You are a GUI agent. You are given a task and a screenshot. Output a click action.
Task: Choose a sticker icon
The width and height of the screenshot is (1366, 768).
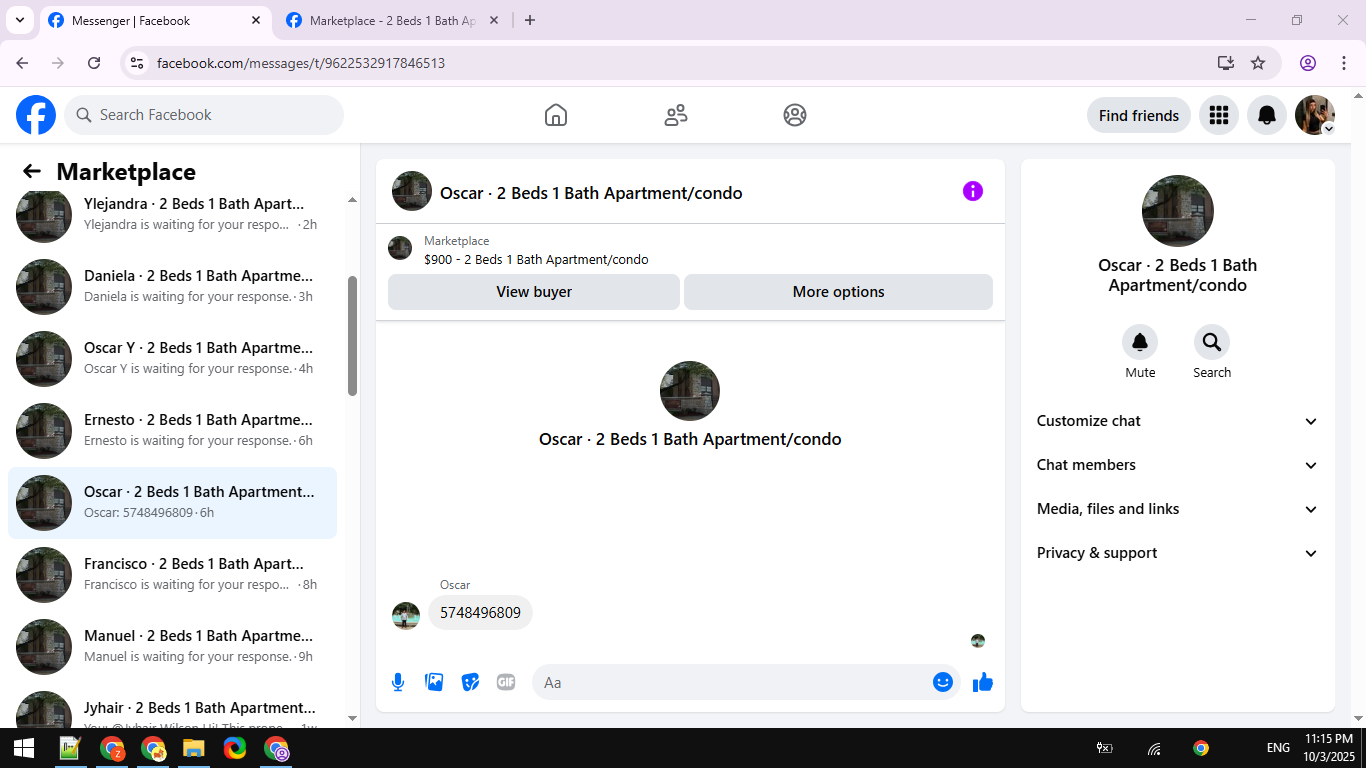[x=470, y=682]
